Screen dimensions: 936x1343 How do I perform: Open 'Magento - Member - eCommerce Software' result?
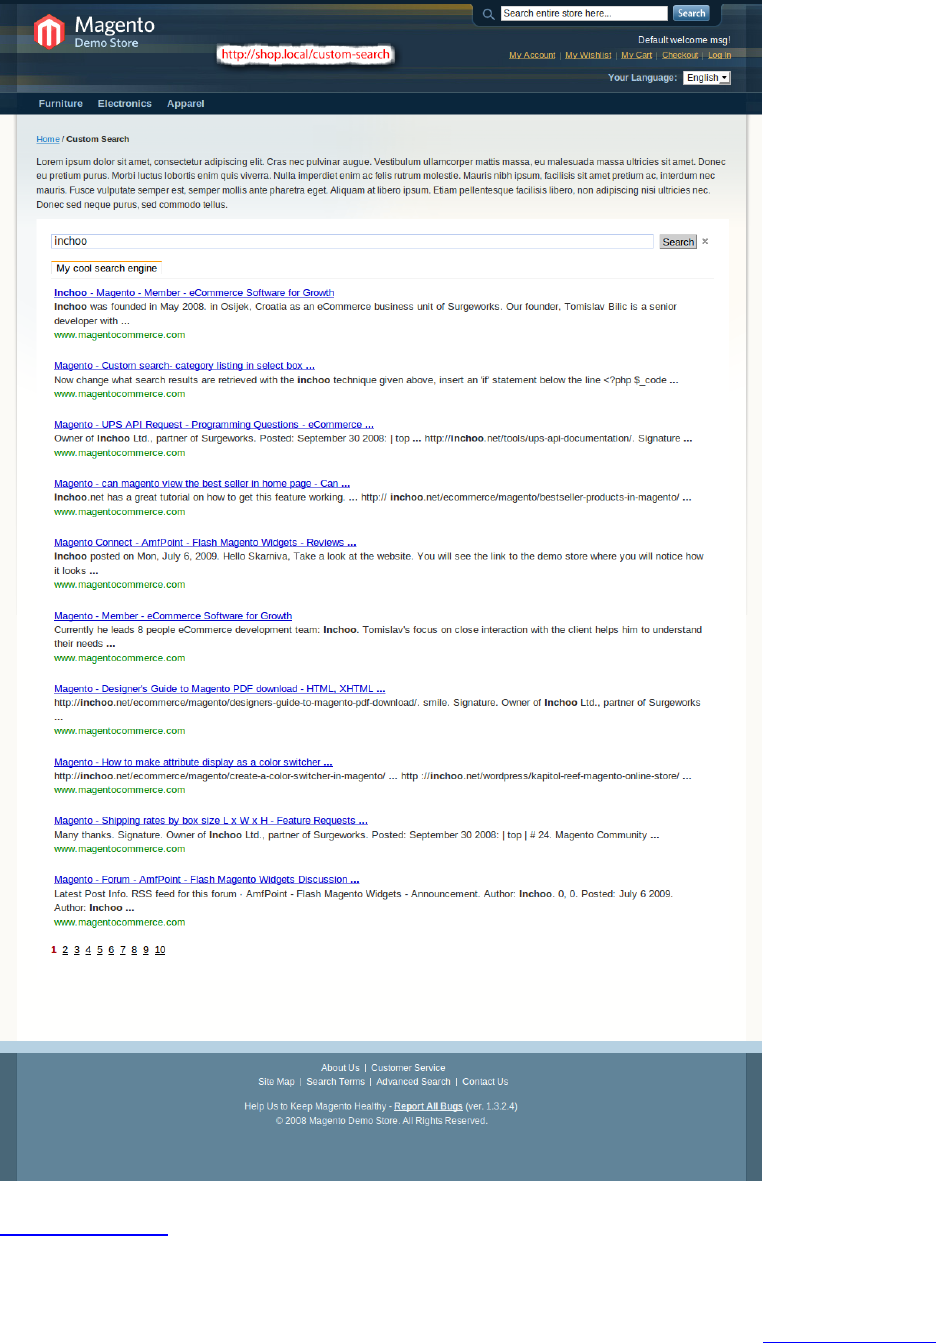tap(173, 616)
